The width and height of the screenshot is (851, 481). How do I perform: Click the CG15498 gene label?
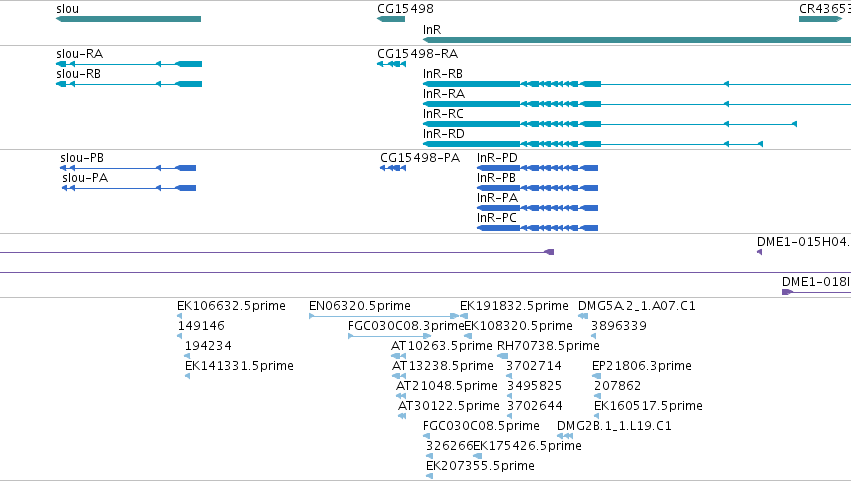pyautogui.click(x=405, y=9)
